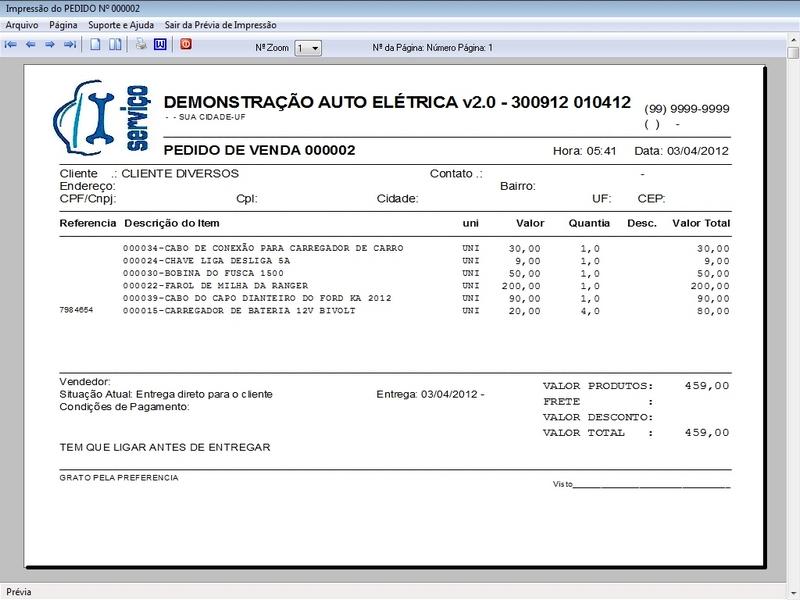The width and height of the screenshot is (800, 600).
Task: Click 'Prévia' status bar text
Action: pyautogui.click(x=19, y=592)
